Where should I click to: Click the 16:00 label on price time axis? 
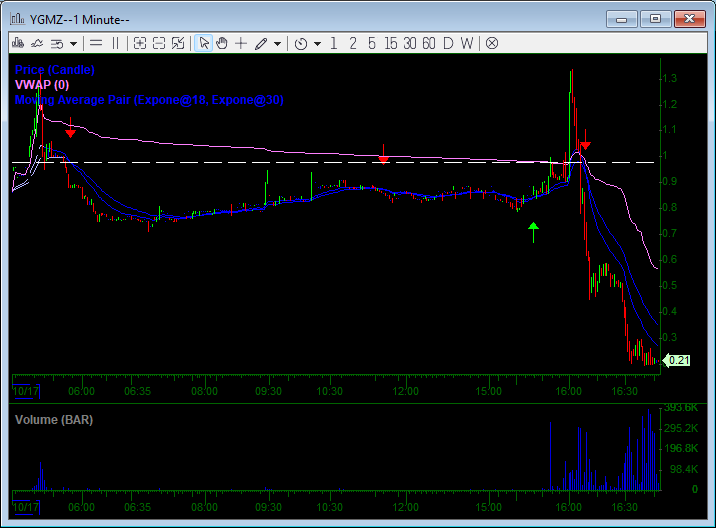569,391
